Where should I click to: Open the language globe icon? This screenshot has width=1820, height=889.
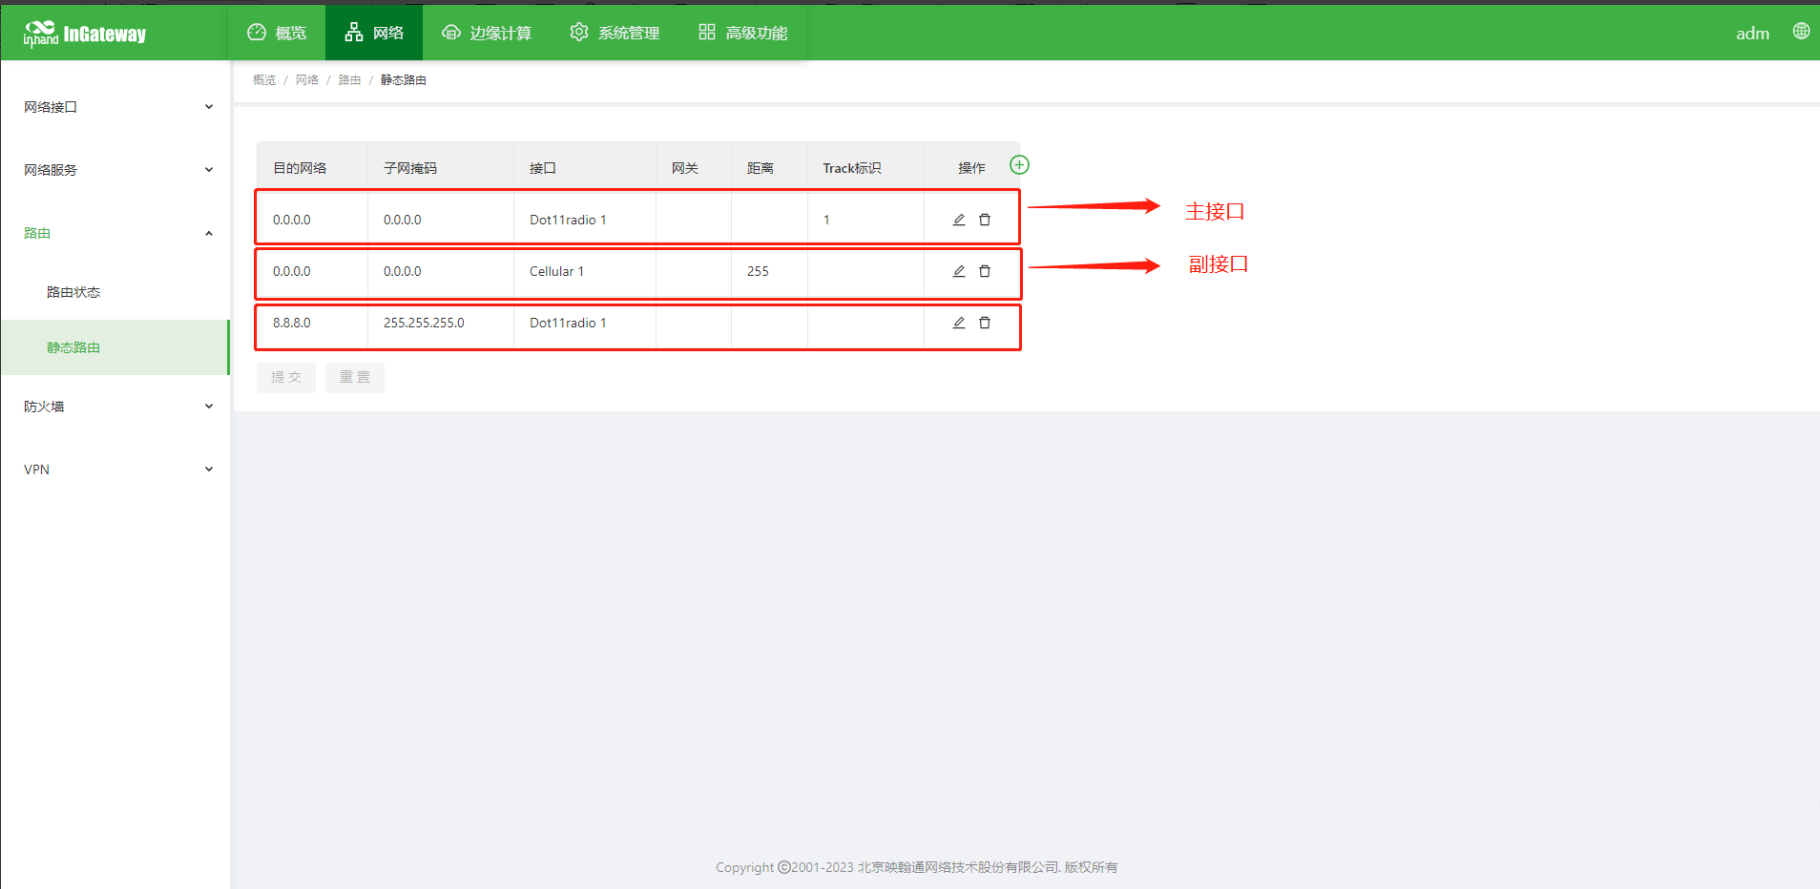pos(1800,32)
